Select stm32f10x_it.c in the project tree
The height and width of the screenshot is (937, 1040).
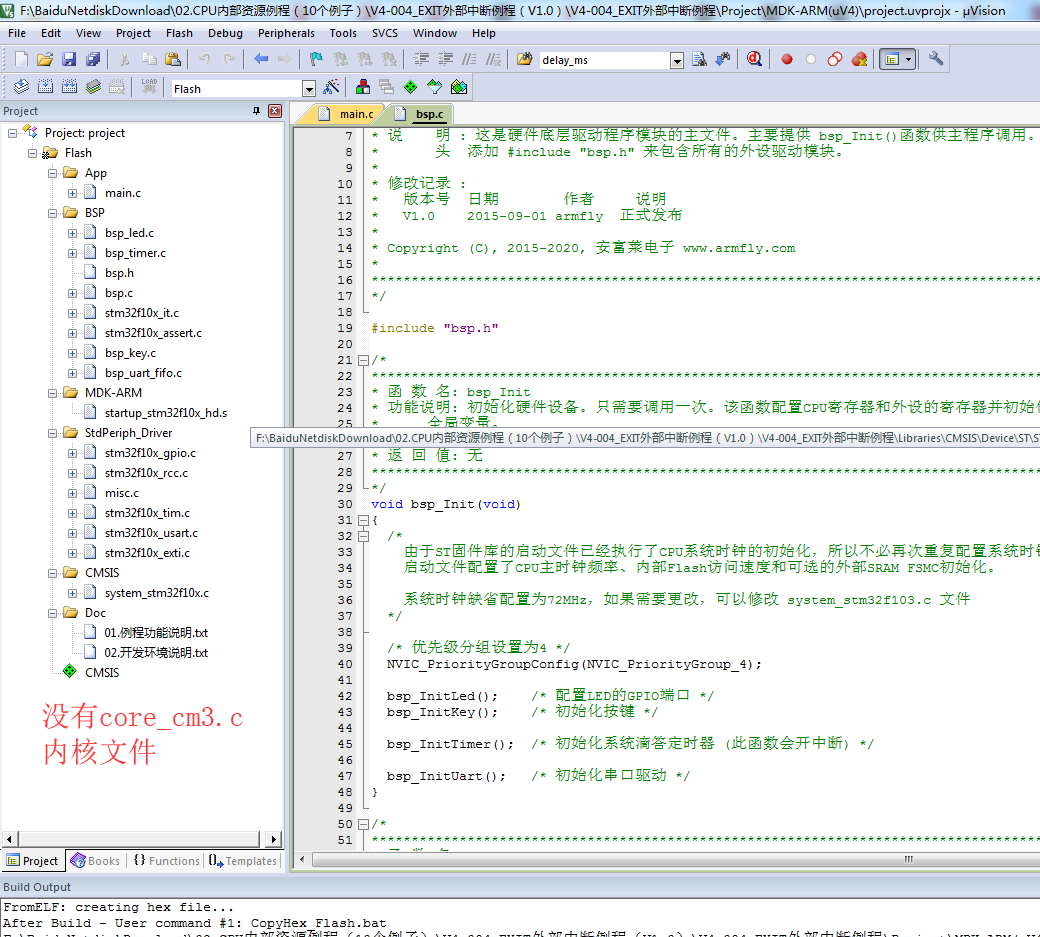click(x=141, y=313)
